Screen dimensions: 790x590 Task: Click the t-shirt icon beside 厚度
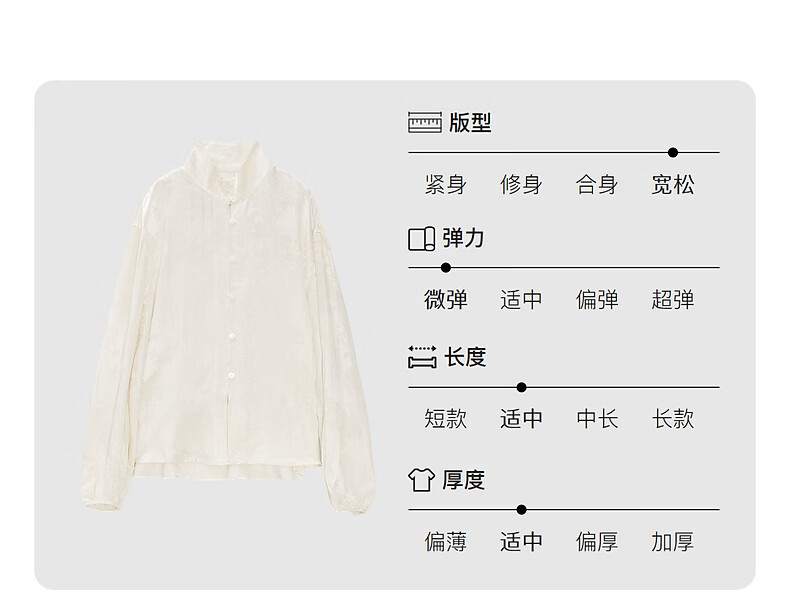pyautogui.click(x=421, y=480)
